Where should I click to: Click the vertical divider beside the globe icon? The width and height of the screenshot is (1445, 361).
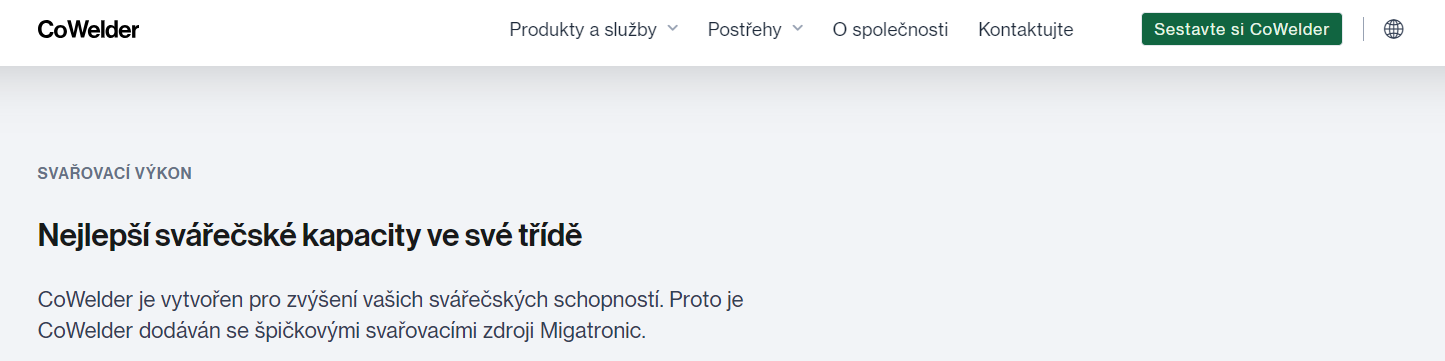tap(1363, 29)
